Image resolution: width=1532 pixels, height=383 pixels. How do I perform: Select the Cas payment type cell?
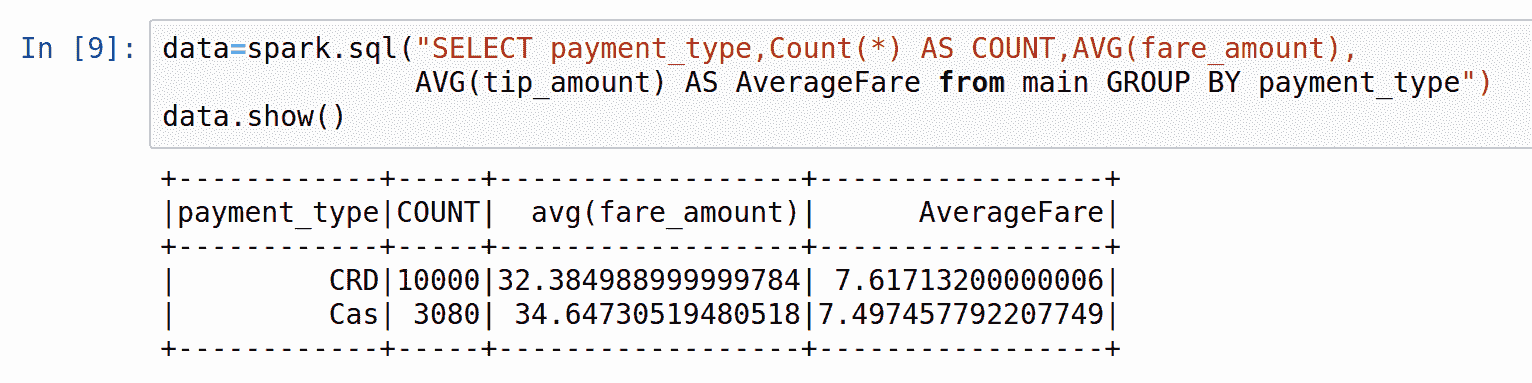point(355,316)
